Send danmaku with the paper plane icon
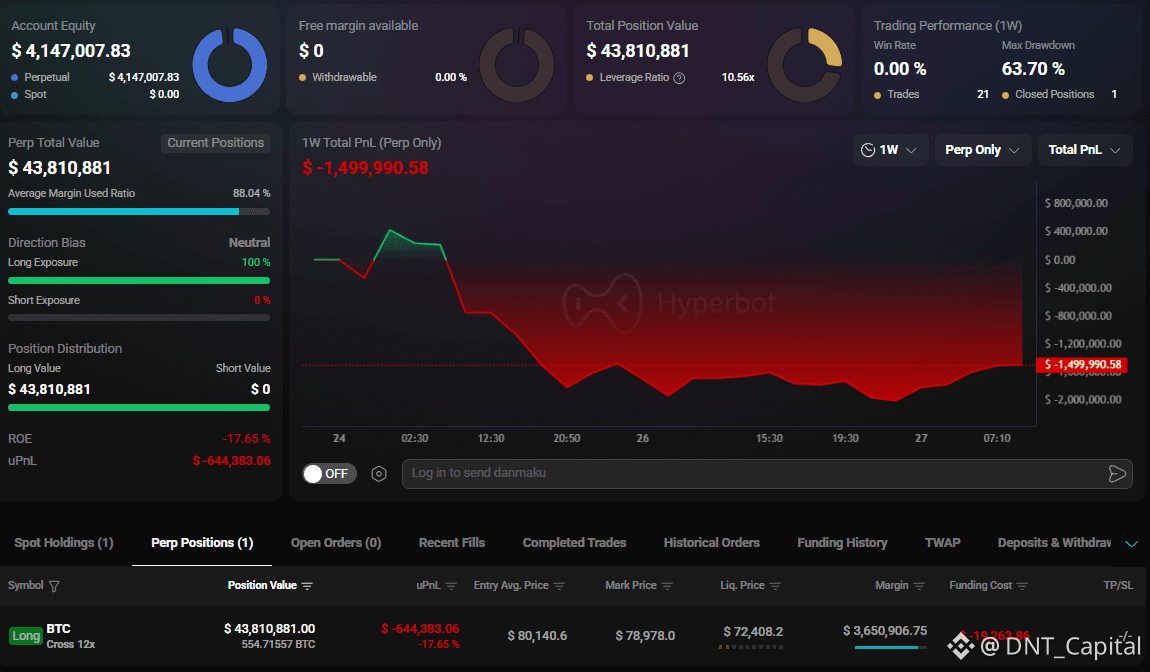1150x672 pixels. [1116, 474]
